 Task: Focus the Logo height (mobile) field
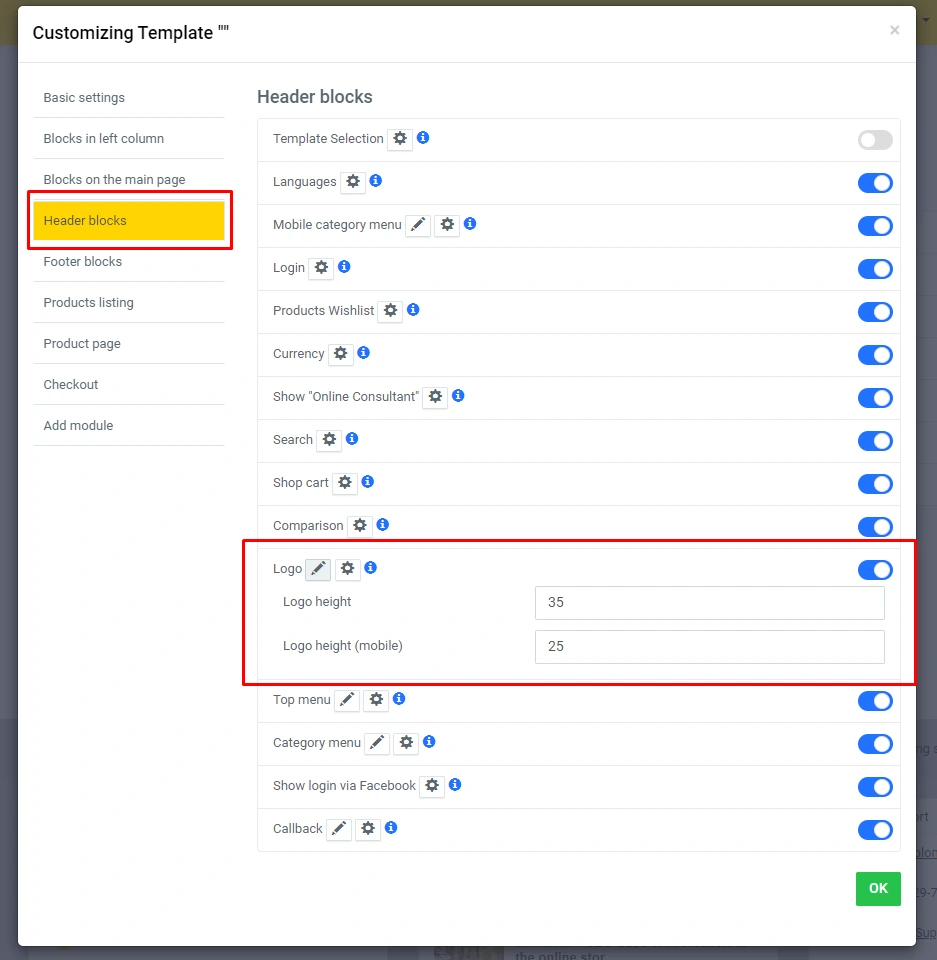pos(709,647)
